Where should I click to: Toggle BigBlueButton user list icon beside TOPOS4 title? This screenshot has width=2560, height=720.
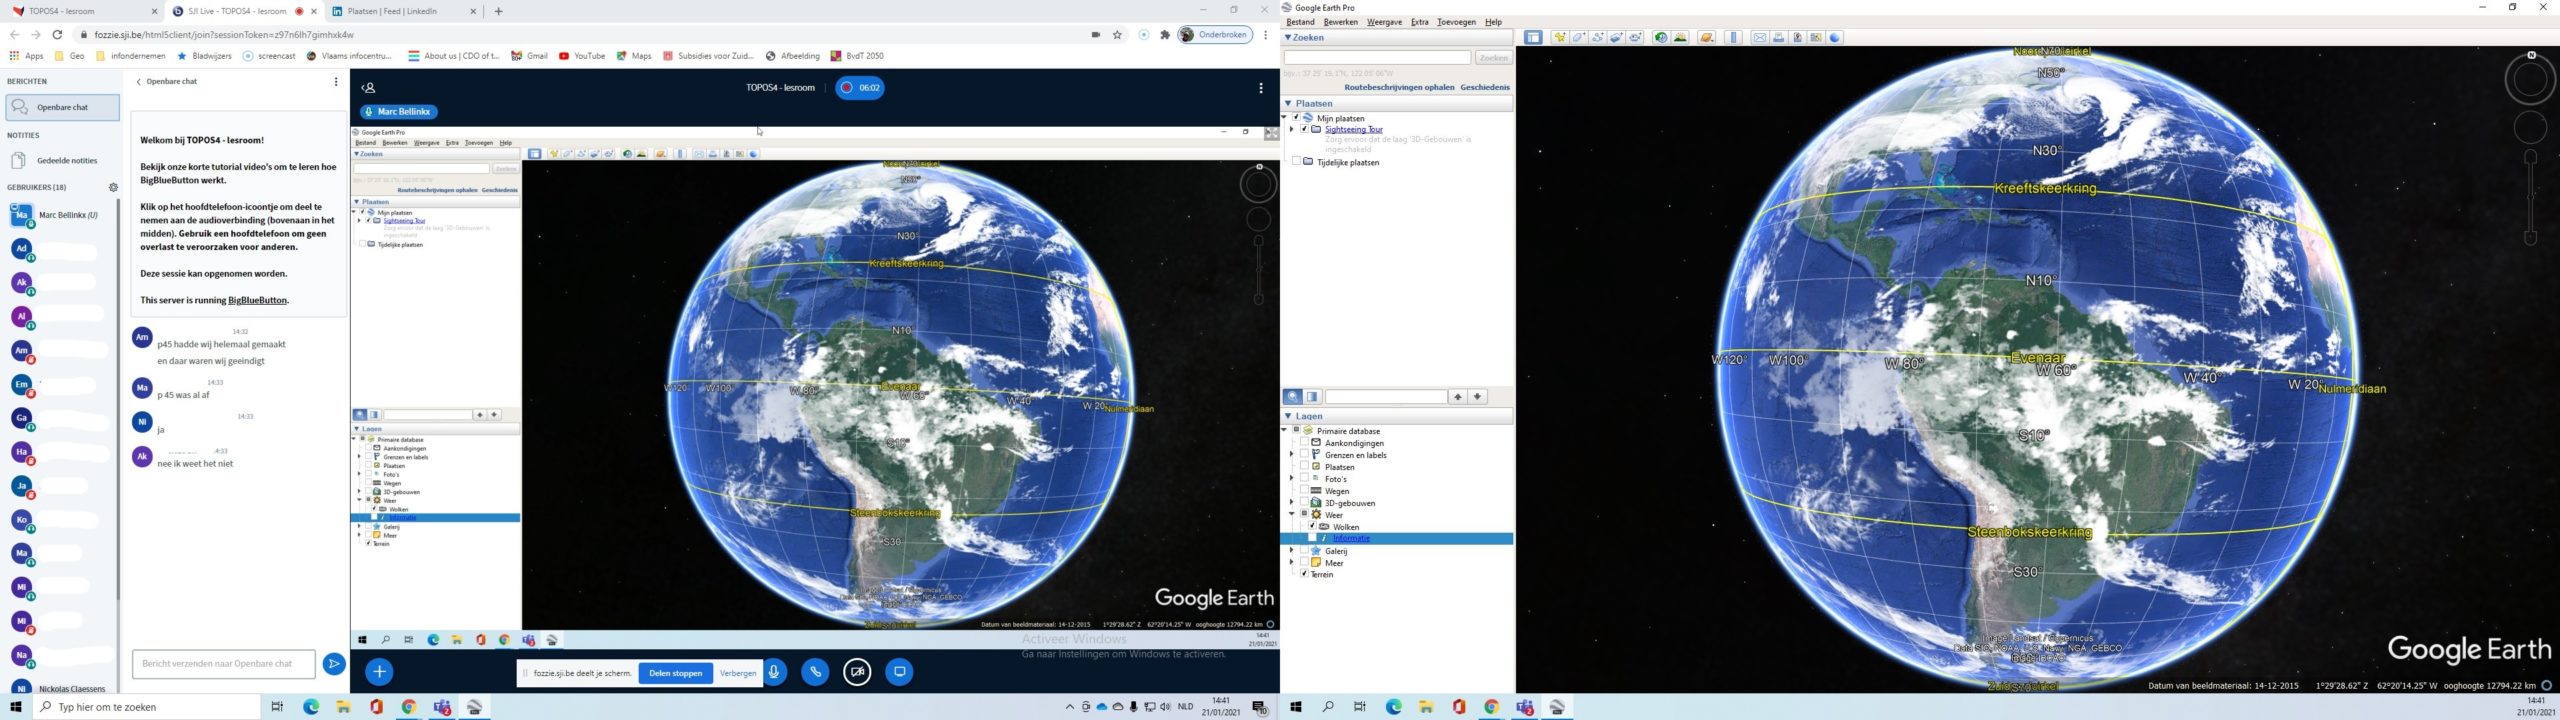368,88
